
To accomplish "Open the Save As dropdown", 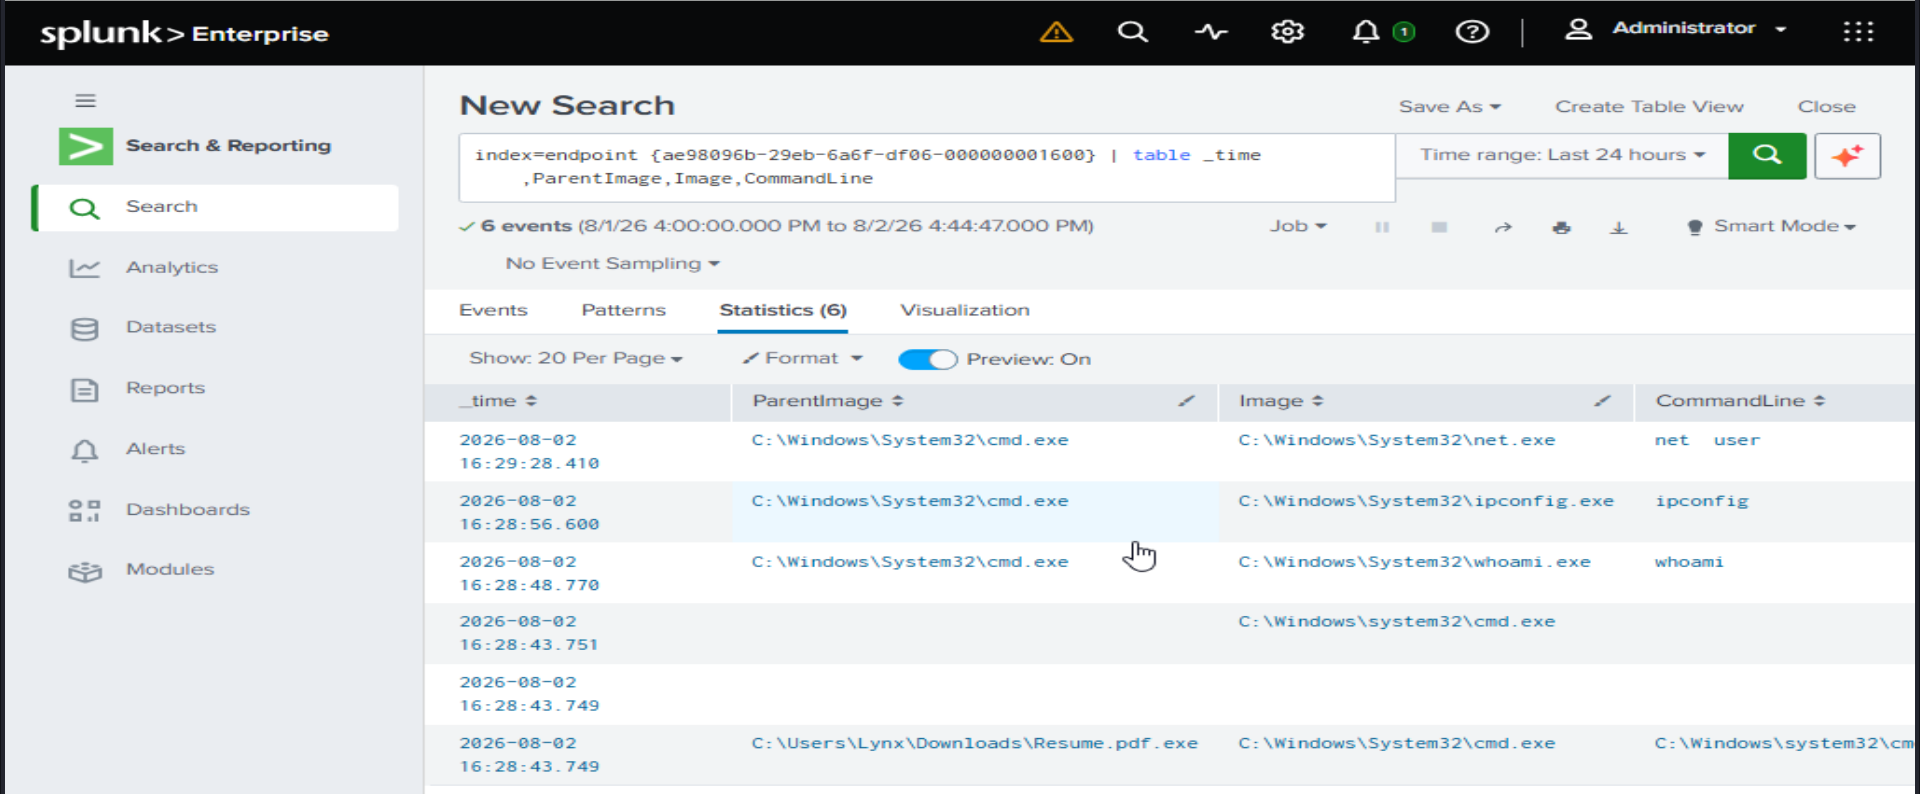I will (x=1449, y=106).
